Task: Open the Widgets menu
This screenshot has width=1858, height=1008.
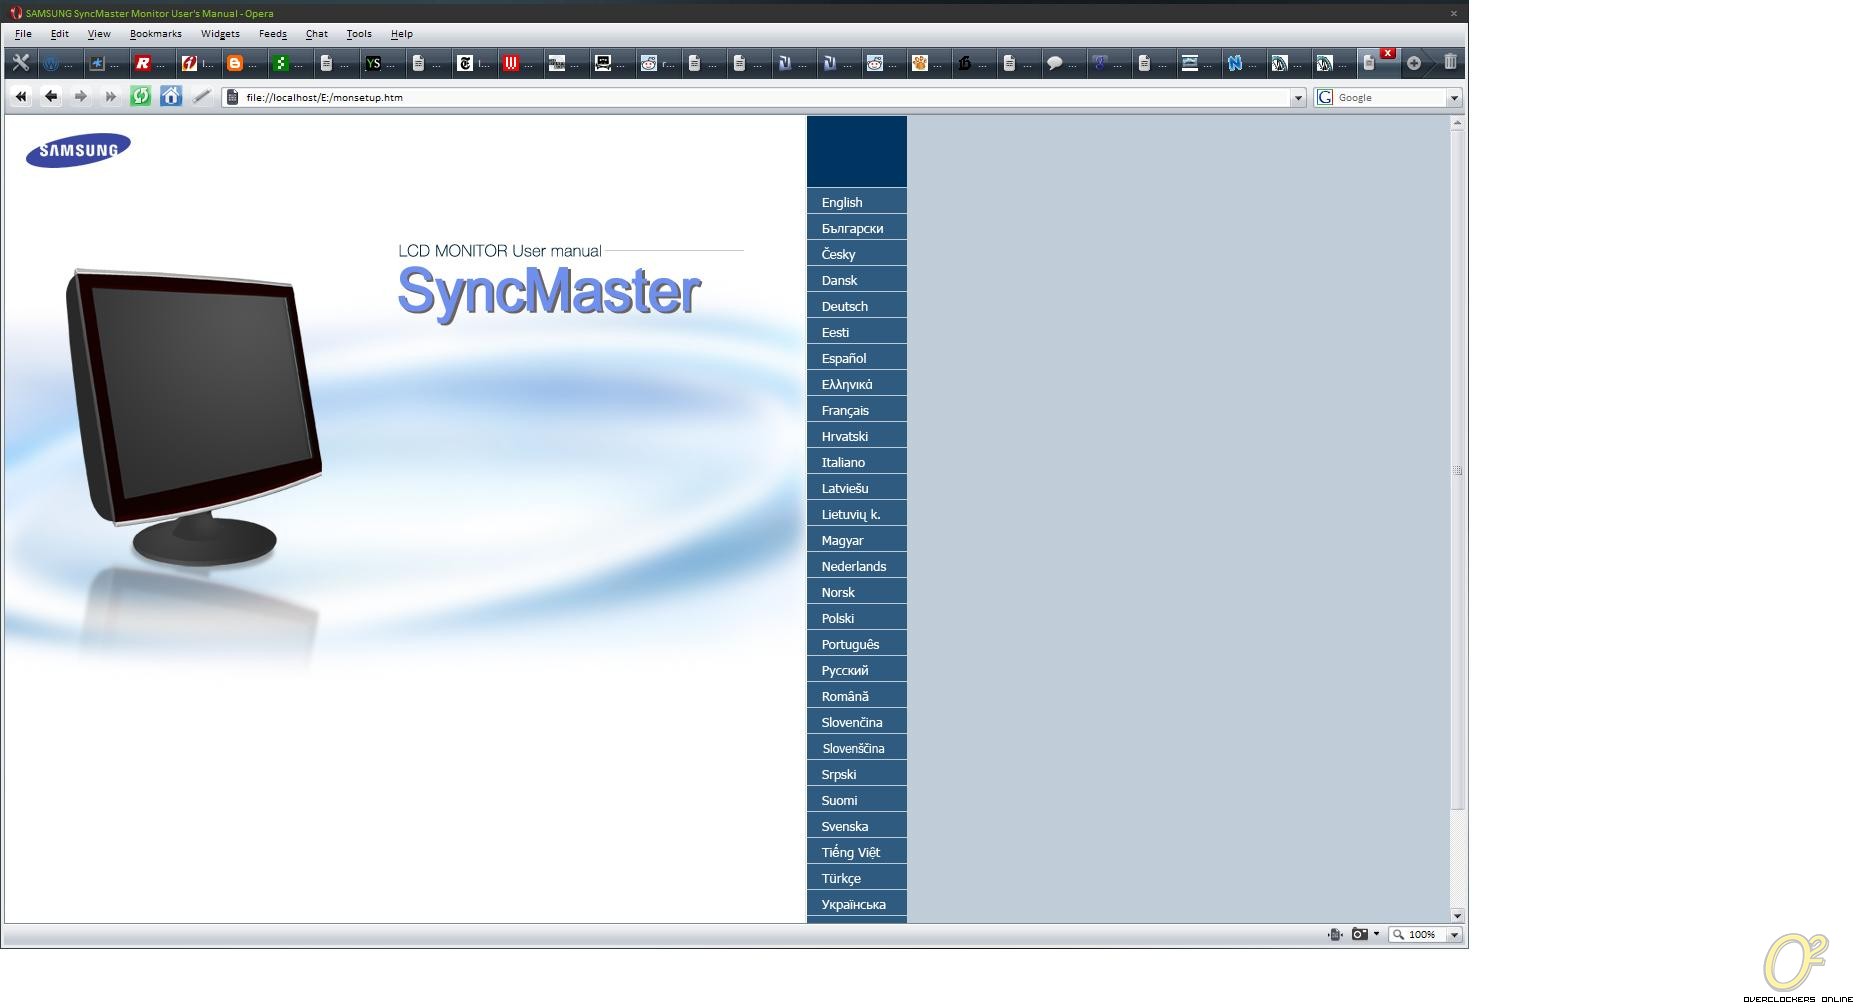Action: point(220,34)
